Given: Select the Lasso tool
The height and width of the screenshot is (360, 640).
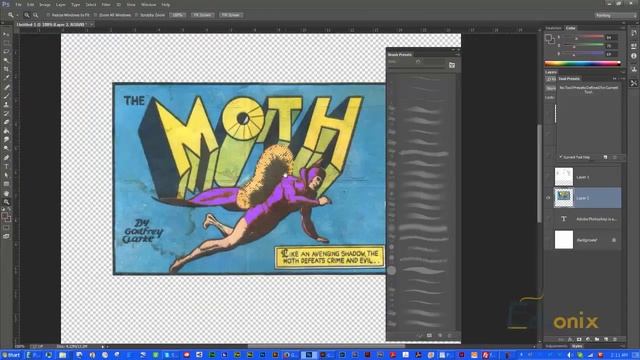Looking at the screenshot, I should coord(6,52).
